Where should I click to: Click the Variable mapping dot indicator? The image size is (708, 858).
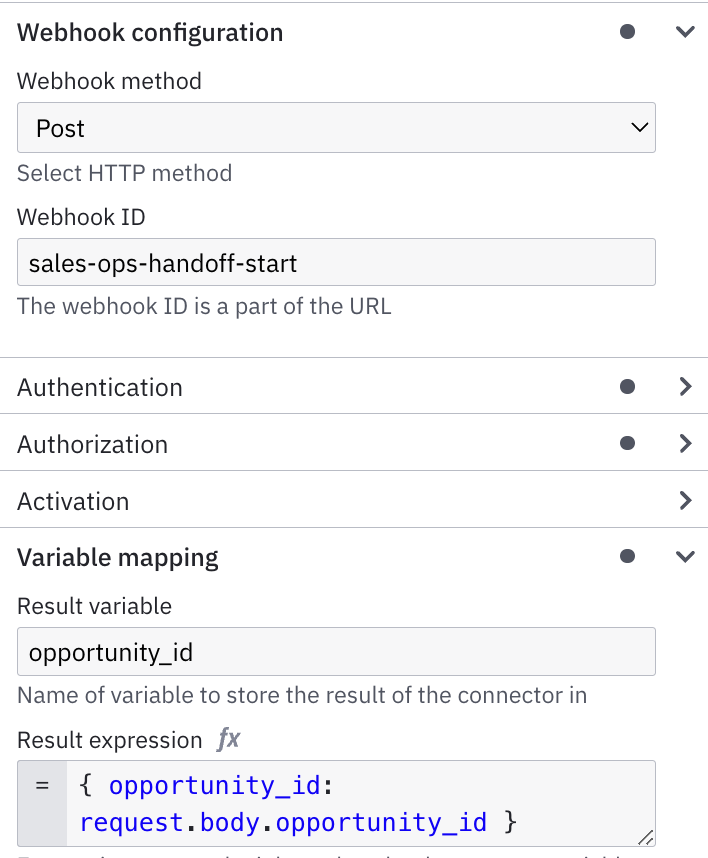pyautogui.click(x=627, y=556)
